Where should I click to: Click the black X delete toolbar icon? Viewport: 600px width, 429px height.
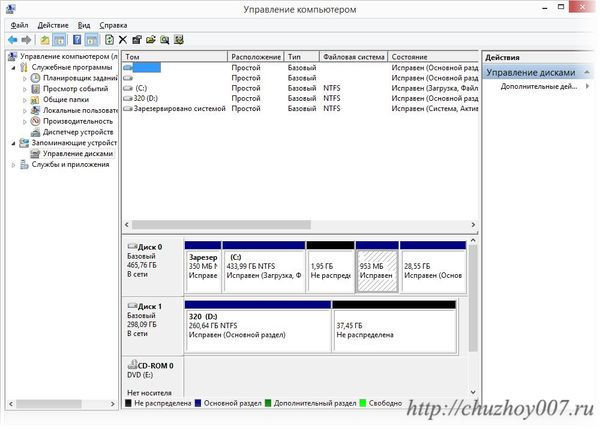click(123, 40)
